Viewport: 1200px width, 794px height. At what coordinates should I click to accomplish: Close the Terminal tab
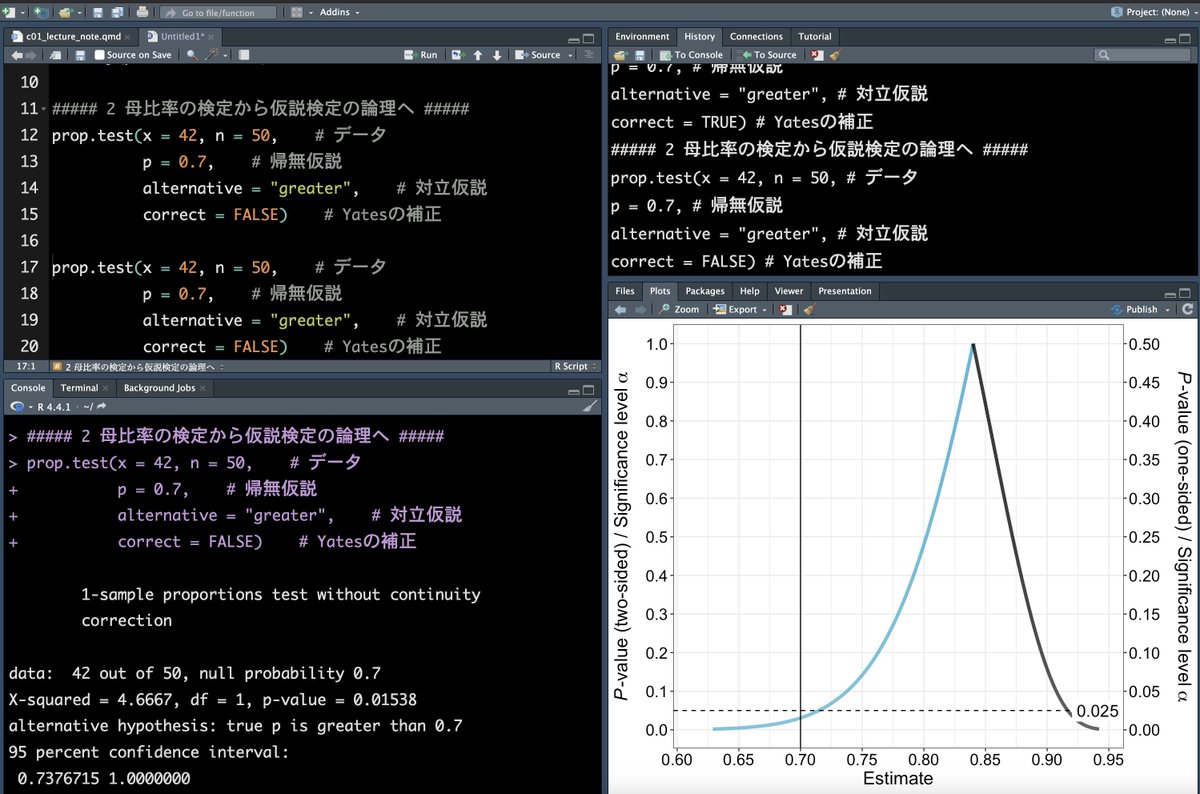click(x=106, y=388)
